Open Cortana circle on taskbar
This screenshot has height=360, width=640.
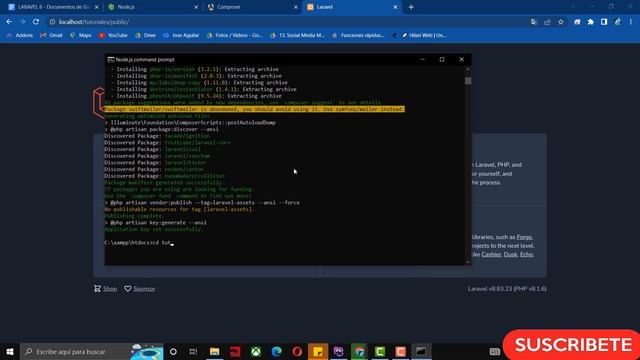pos(173,351)
